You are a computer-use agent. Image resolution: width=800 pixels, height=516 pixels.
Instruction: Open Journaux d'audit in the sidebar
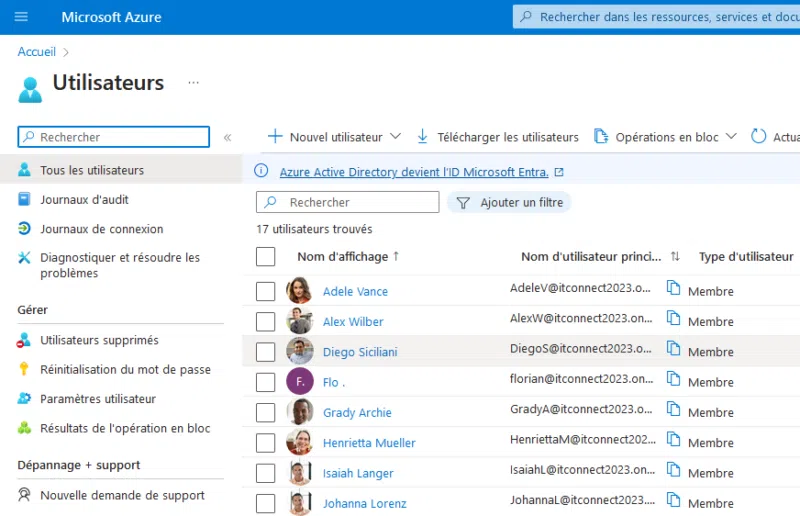[x=84, y=199]
